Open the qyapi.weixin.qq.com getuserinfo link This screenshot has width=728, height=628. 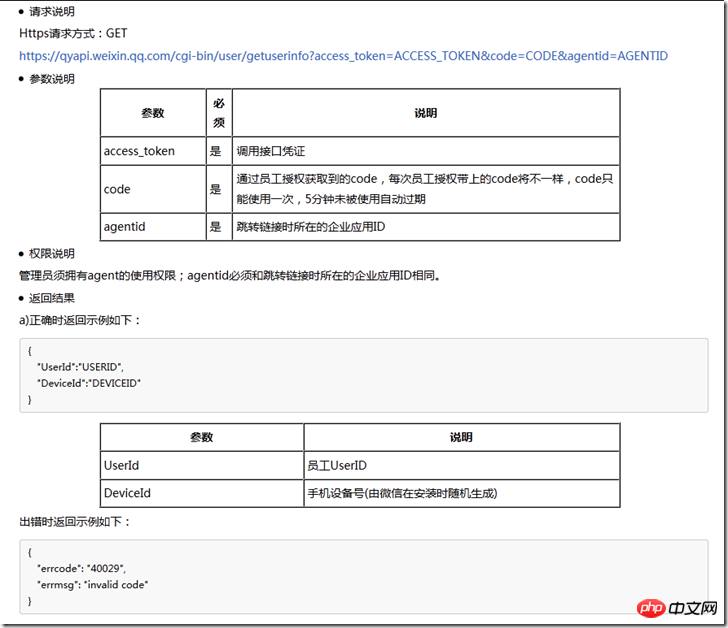343,56
